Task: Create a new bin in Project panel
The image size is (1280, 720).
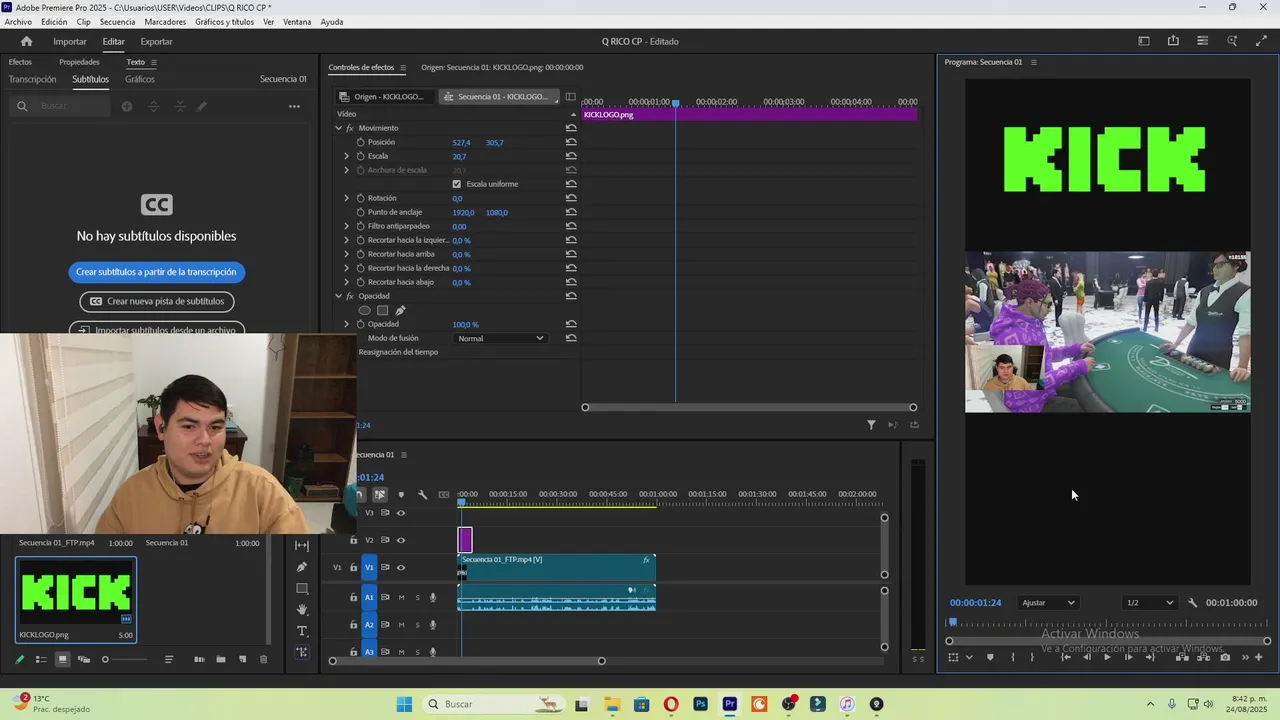Action: point(221,659)
